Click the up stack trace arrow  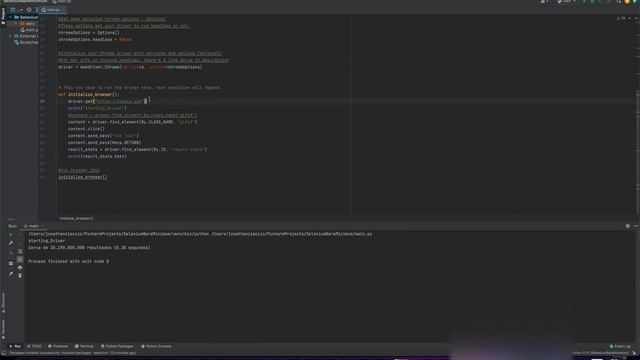tap(20, 234)
